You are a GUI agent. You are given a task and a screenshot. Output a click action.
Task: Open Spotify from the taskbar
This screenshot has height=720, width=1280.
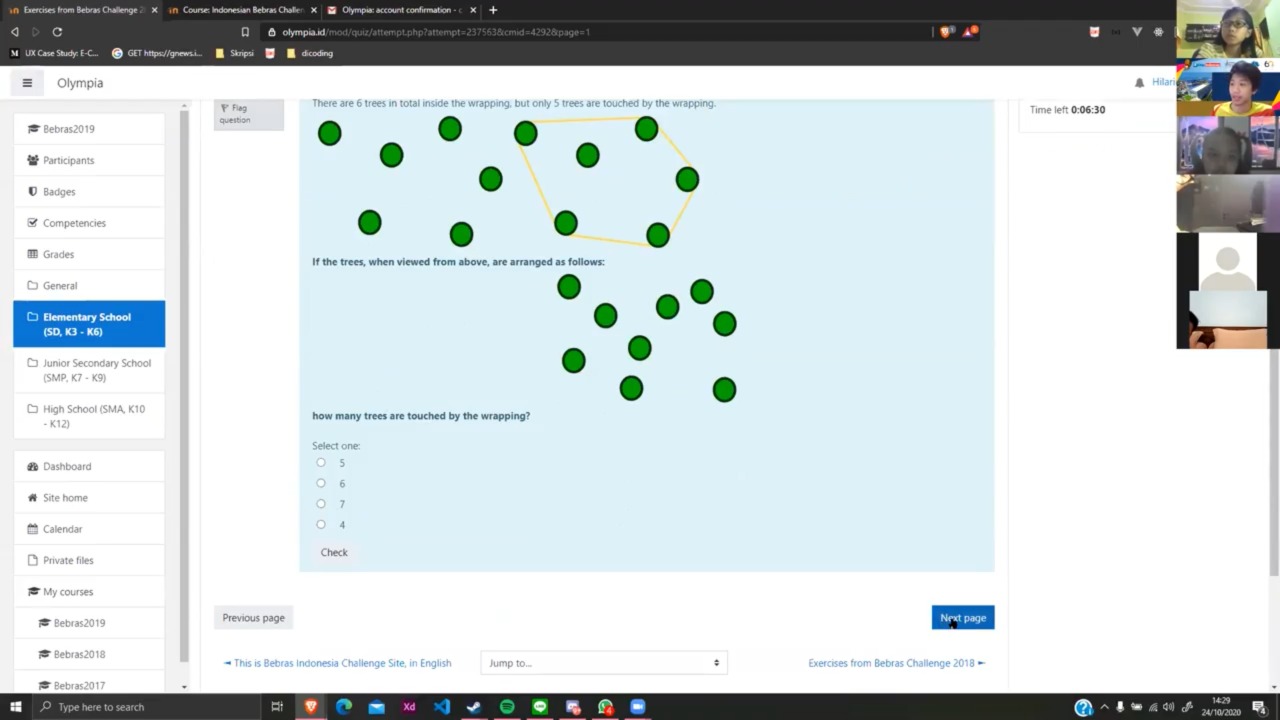click(507, 707)
